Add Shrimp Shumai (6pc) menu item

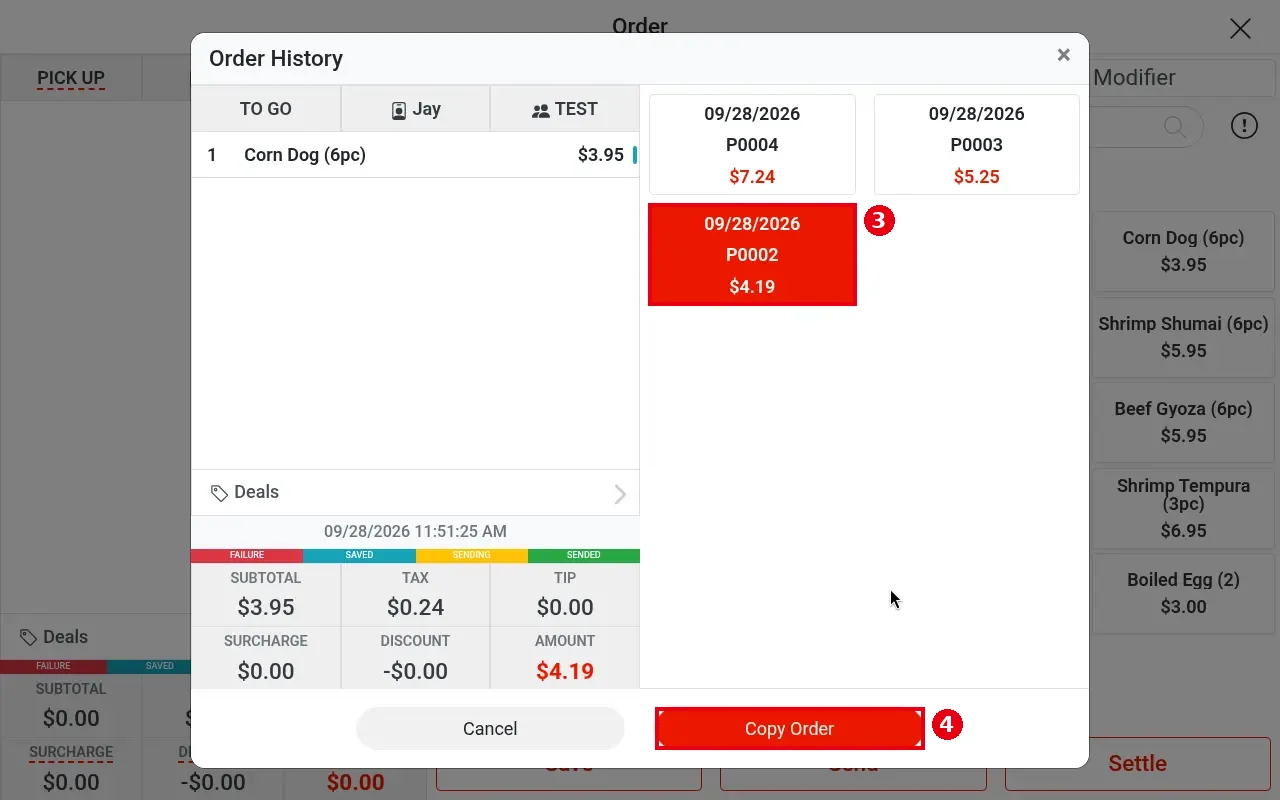click(x=1184, y=337)
